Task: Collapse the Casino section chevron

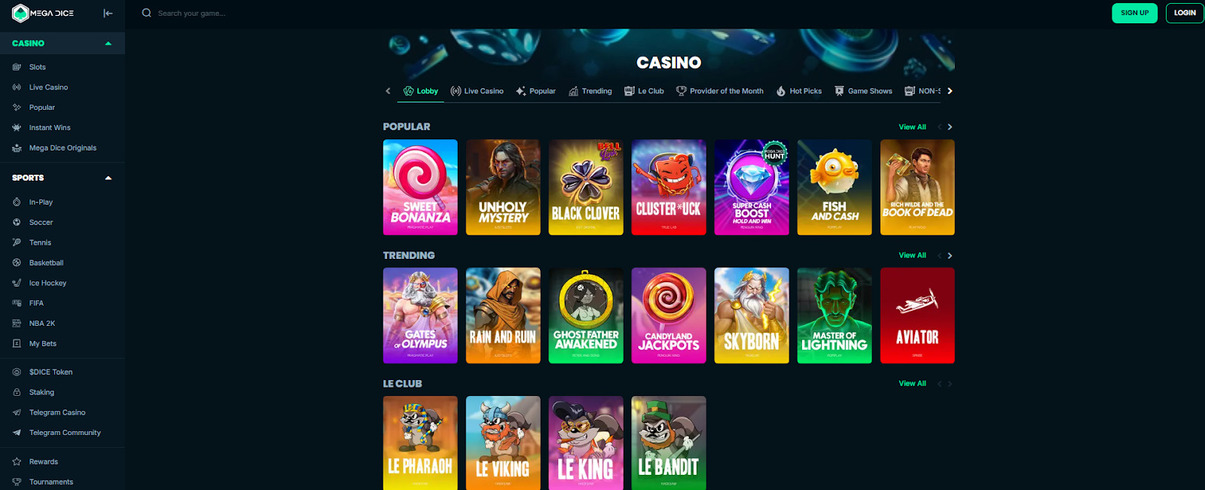Action: (108, 44)
